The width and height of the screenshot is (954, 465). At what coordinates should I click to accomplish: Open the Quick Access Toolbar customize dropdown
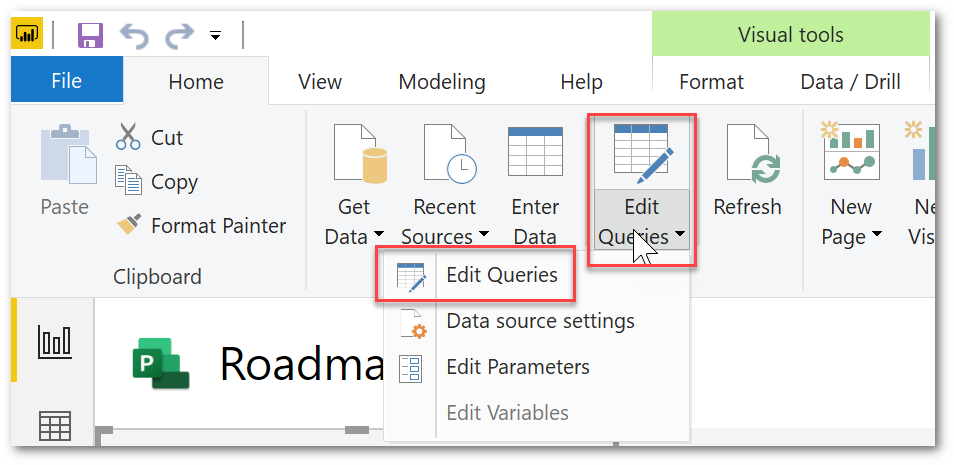pyautogui.click(x=215, y=37)
